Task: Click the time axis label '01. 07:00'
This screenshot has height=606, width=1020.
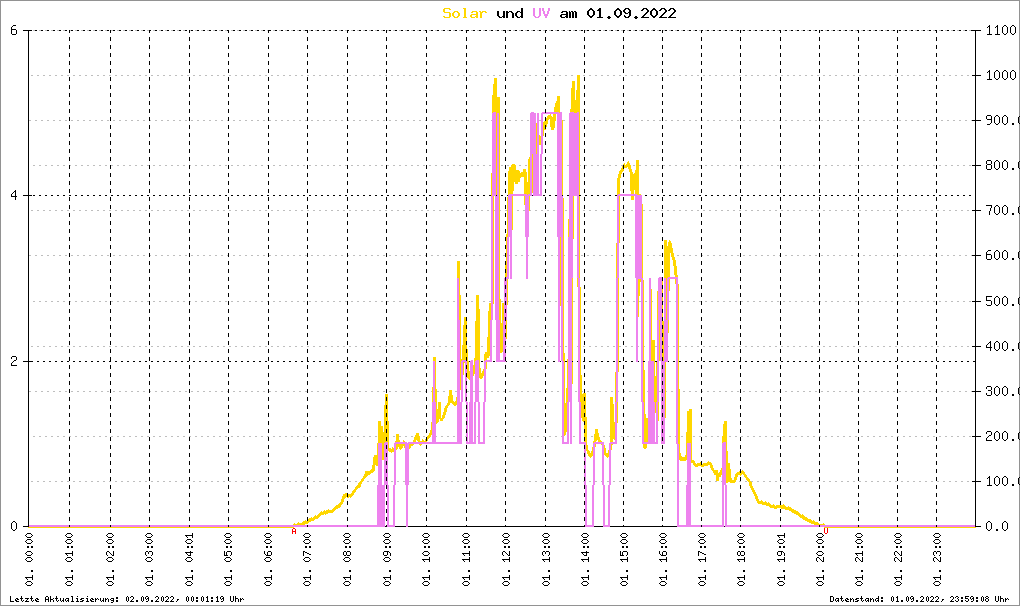Action: click(308, 559)
